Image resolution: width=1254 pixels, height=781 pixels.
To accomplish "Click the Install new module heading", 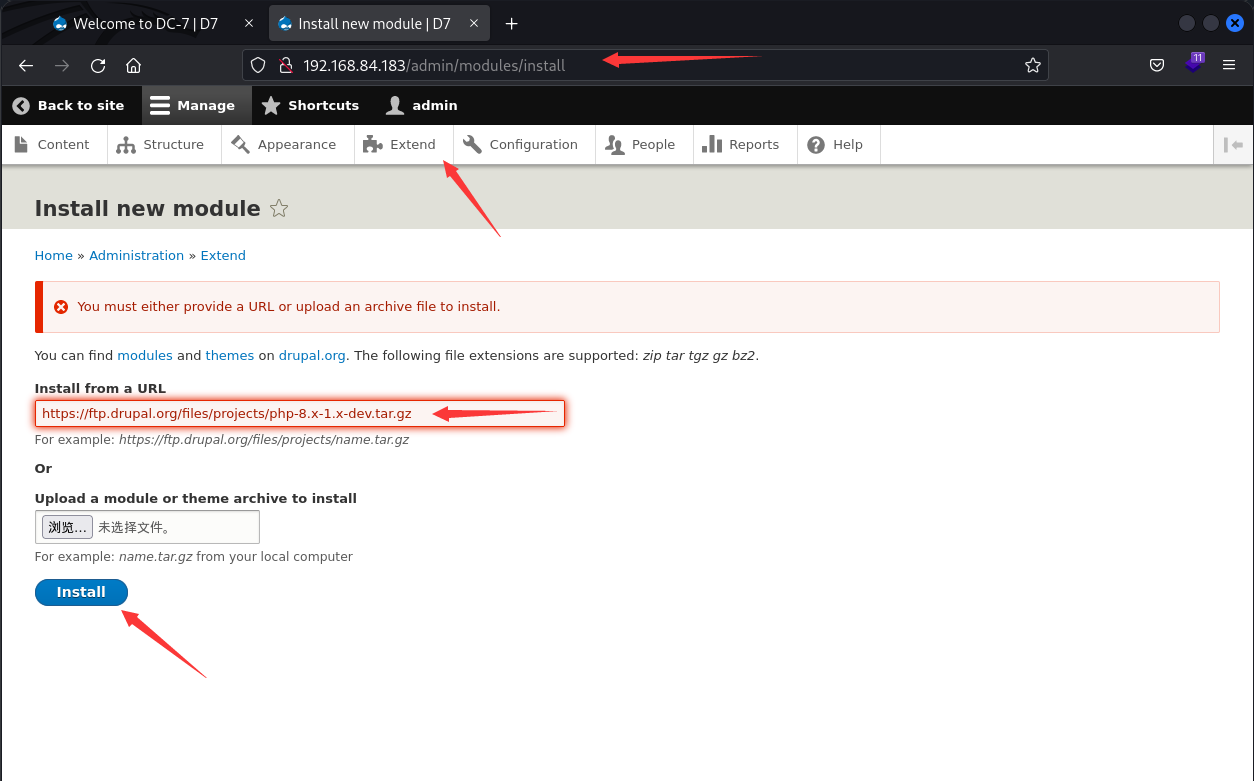I will click(148, 208).
